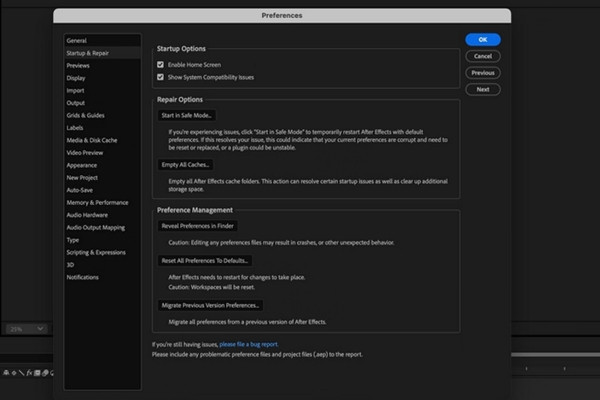
Task: Uncheck Show System Compatibility Issues
Action: (x=160, y=77)
